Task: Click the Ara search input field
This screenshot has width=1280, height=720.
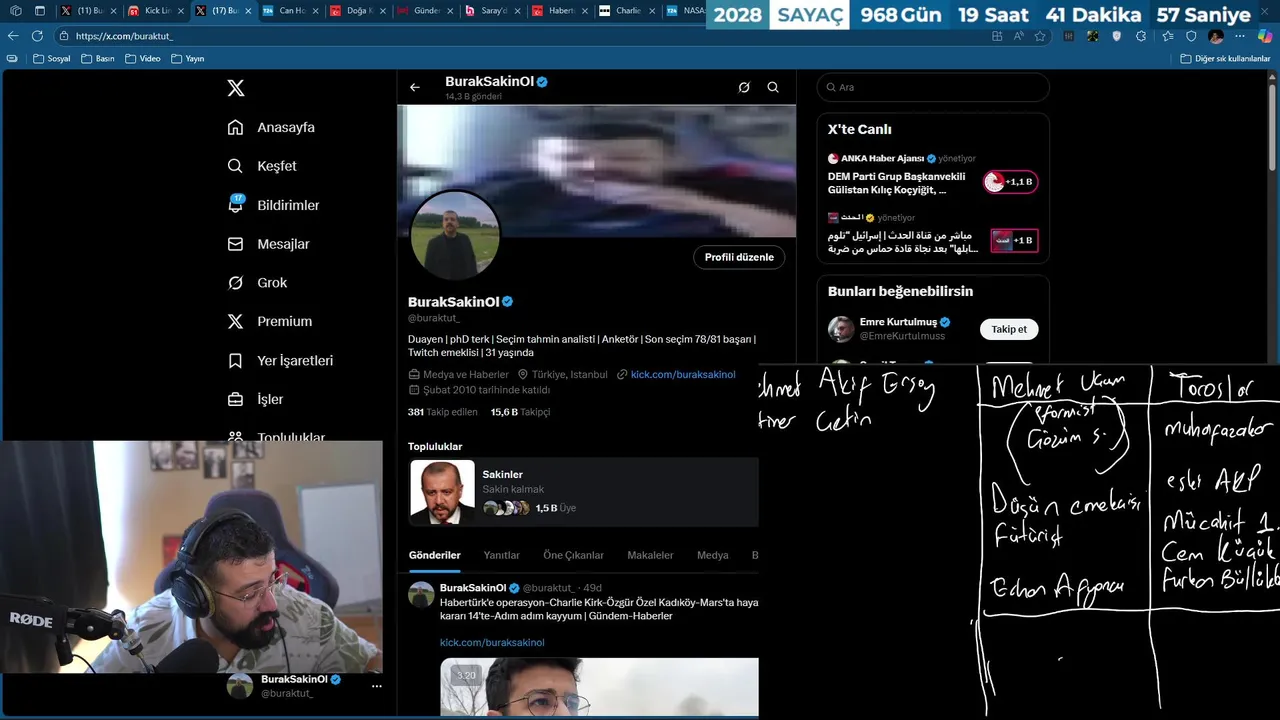Action: point(933,87)
